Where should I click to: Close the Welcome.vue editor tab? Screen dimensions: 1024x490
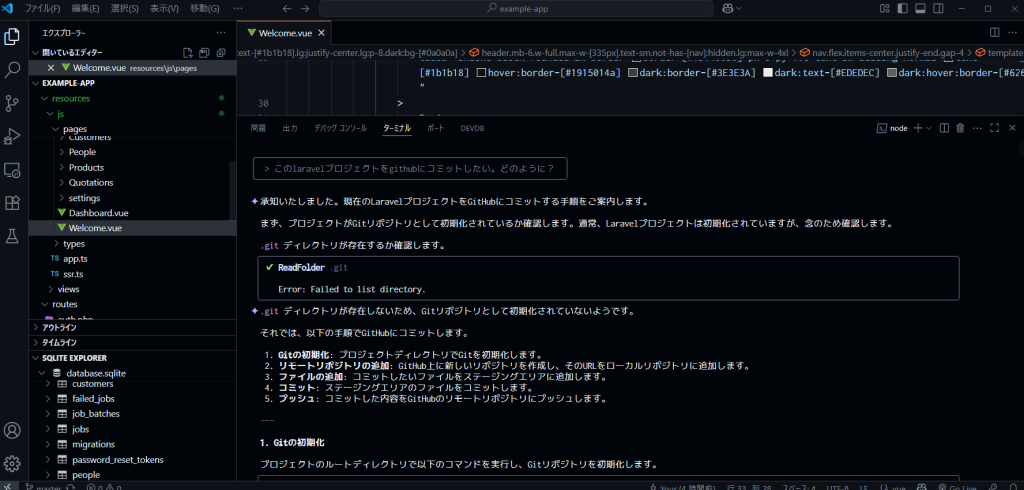pos(321,33)
